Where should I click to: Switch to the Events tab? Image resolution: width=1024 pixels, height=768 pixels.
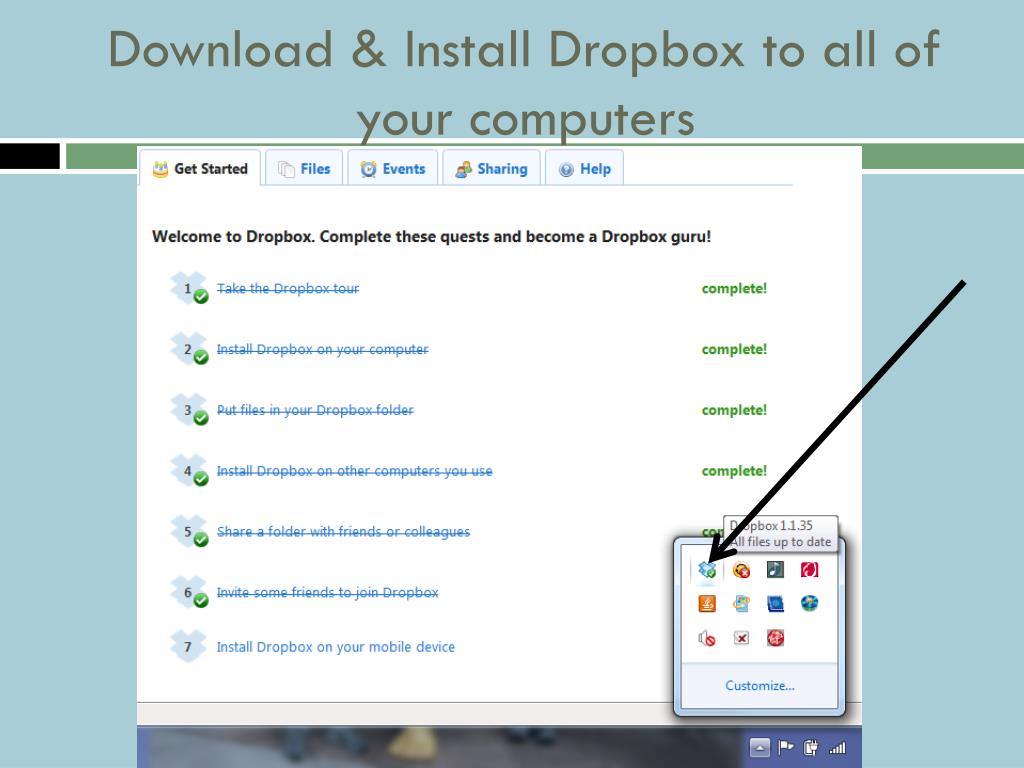(x=392, y=169)
